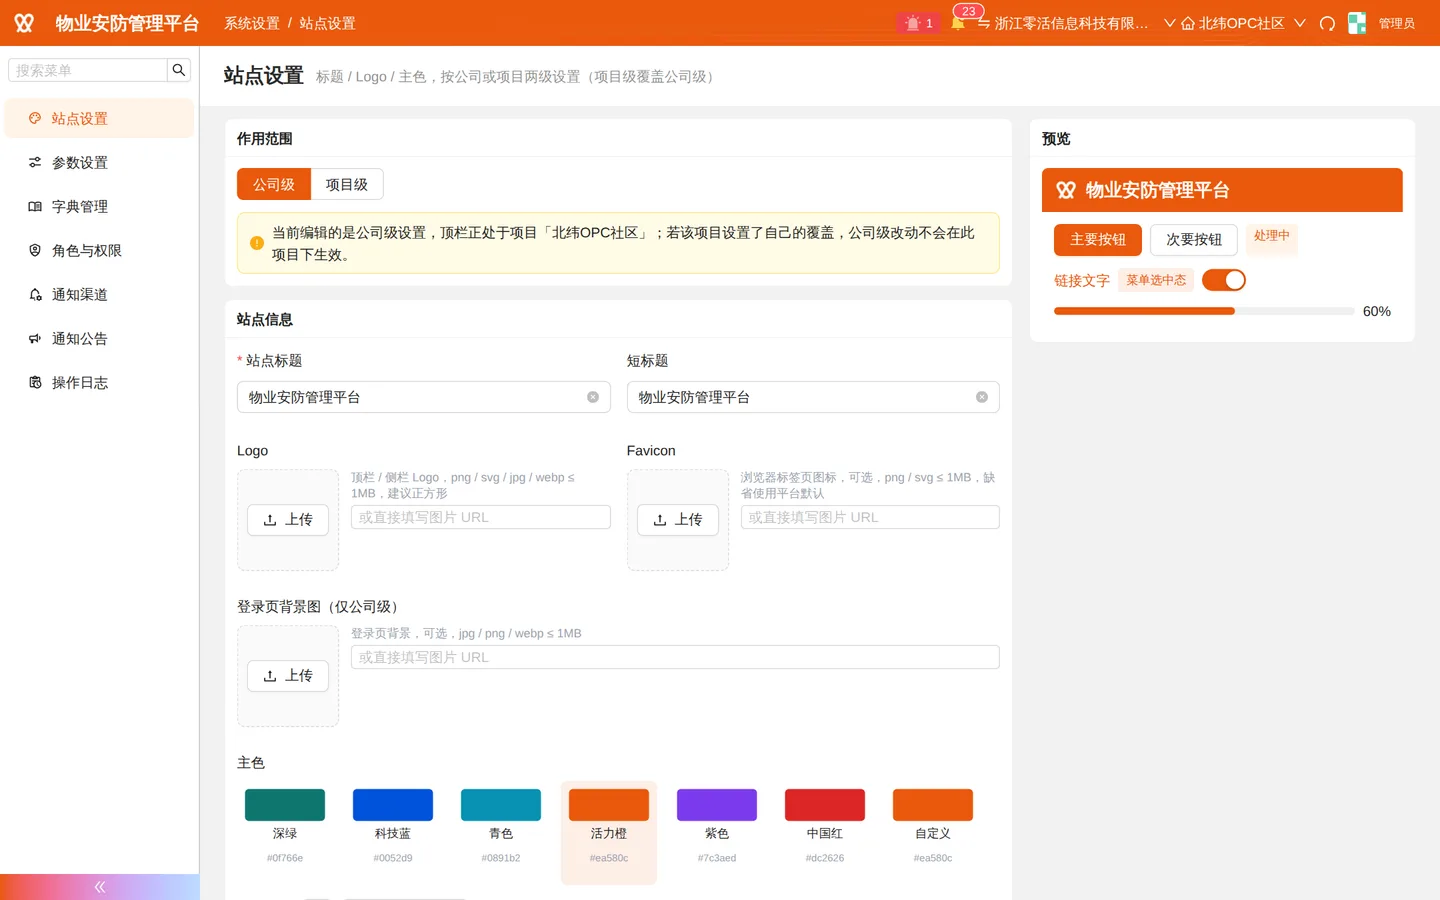This screenshot has height=900, width=1440.
Task: Click the switch-company arrows icon
Action: pos(984,23)
